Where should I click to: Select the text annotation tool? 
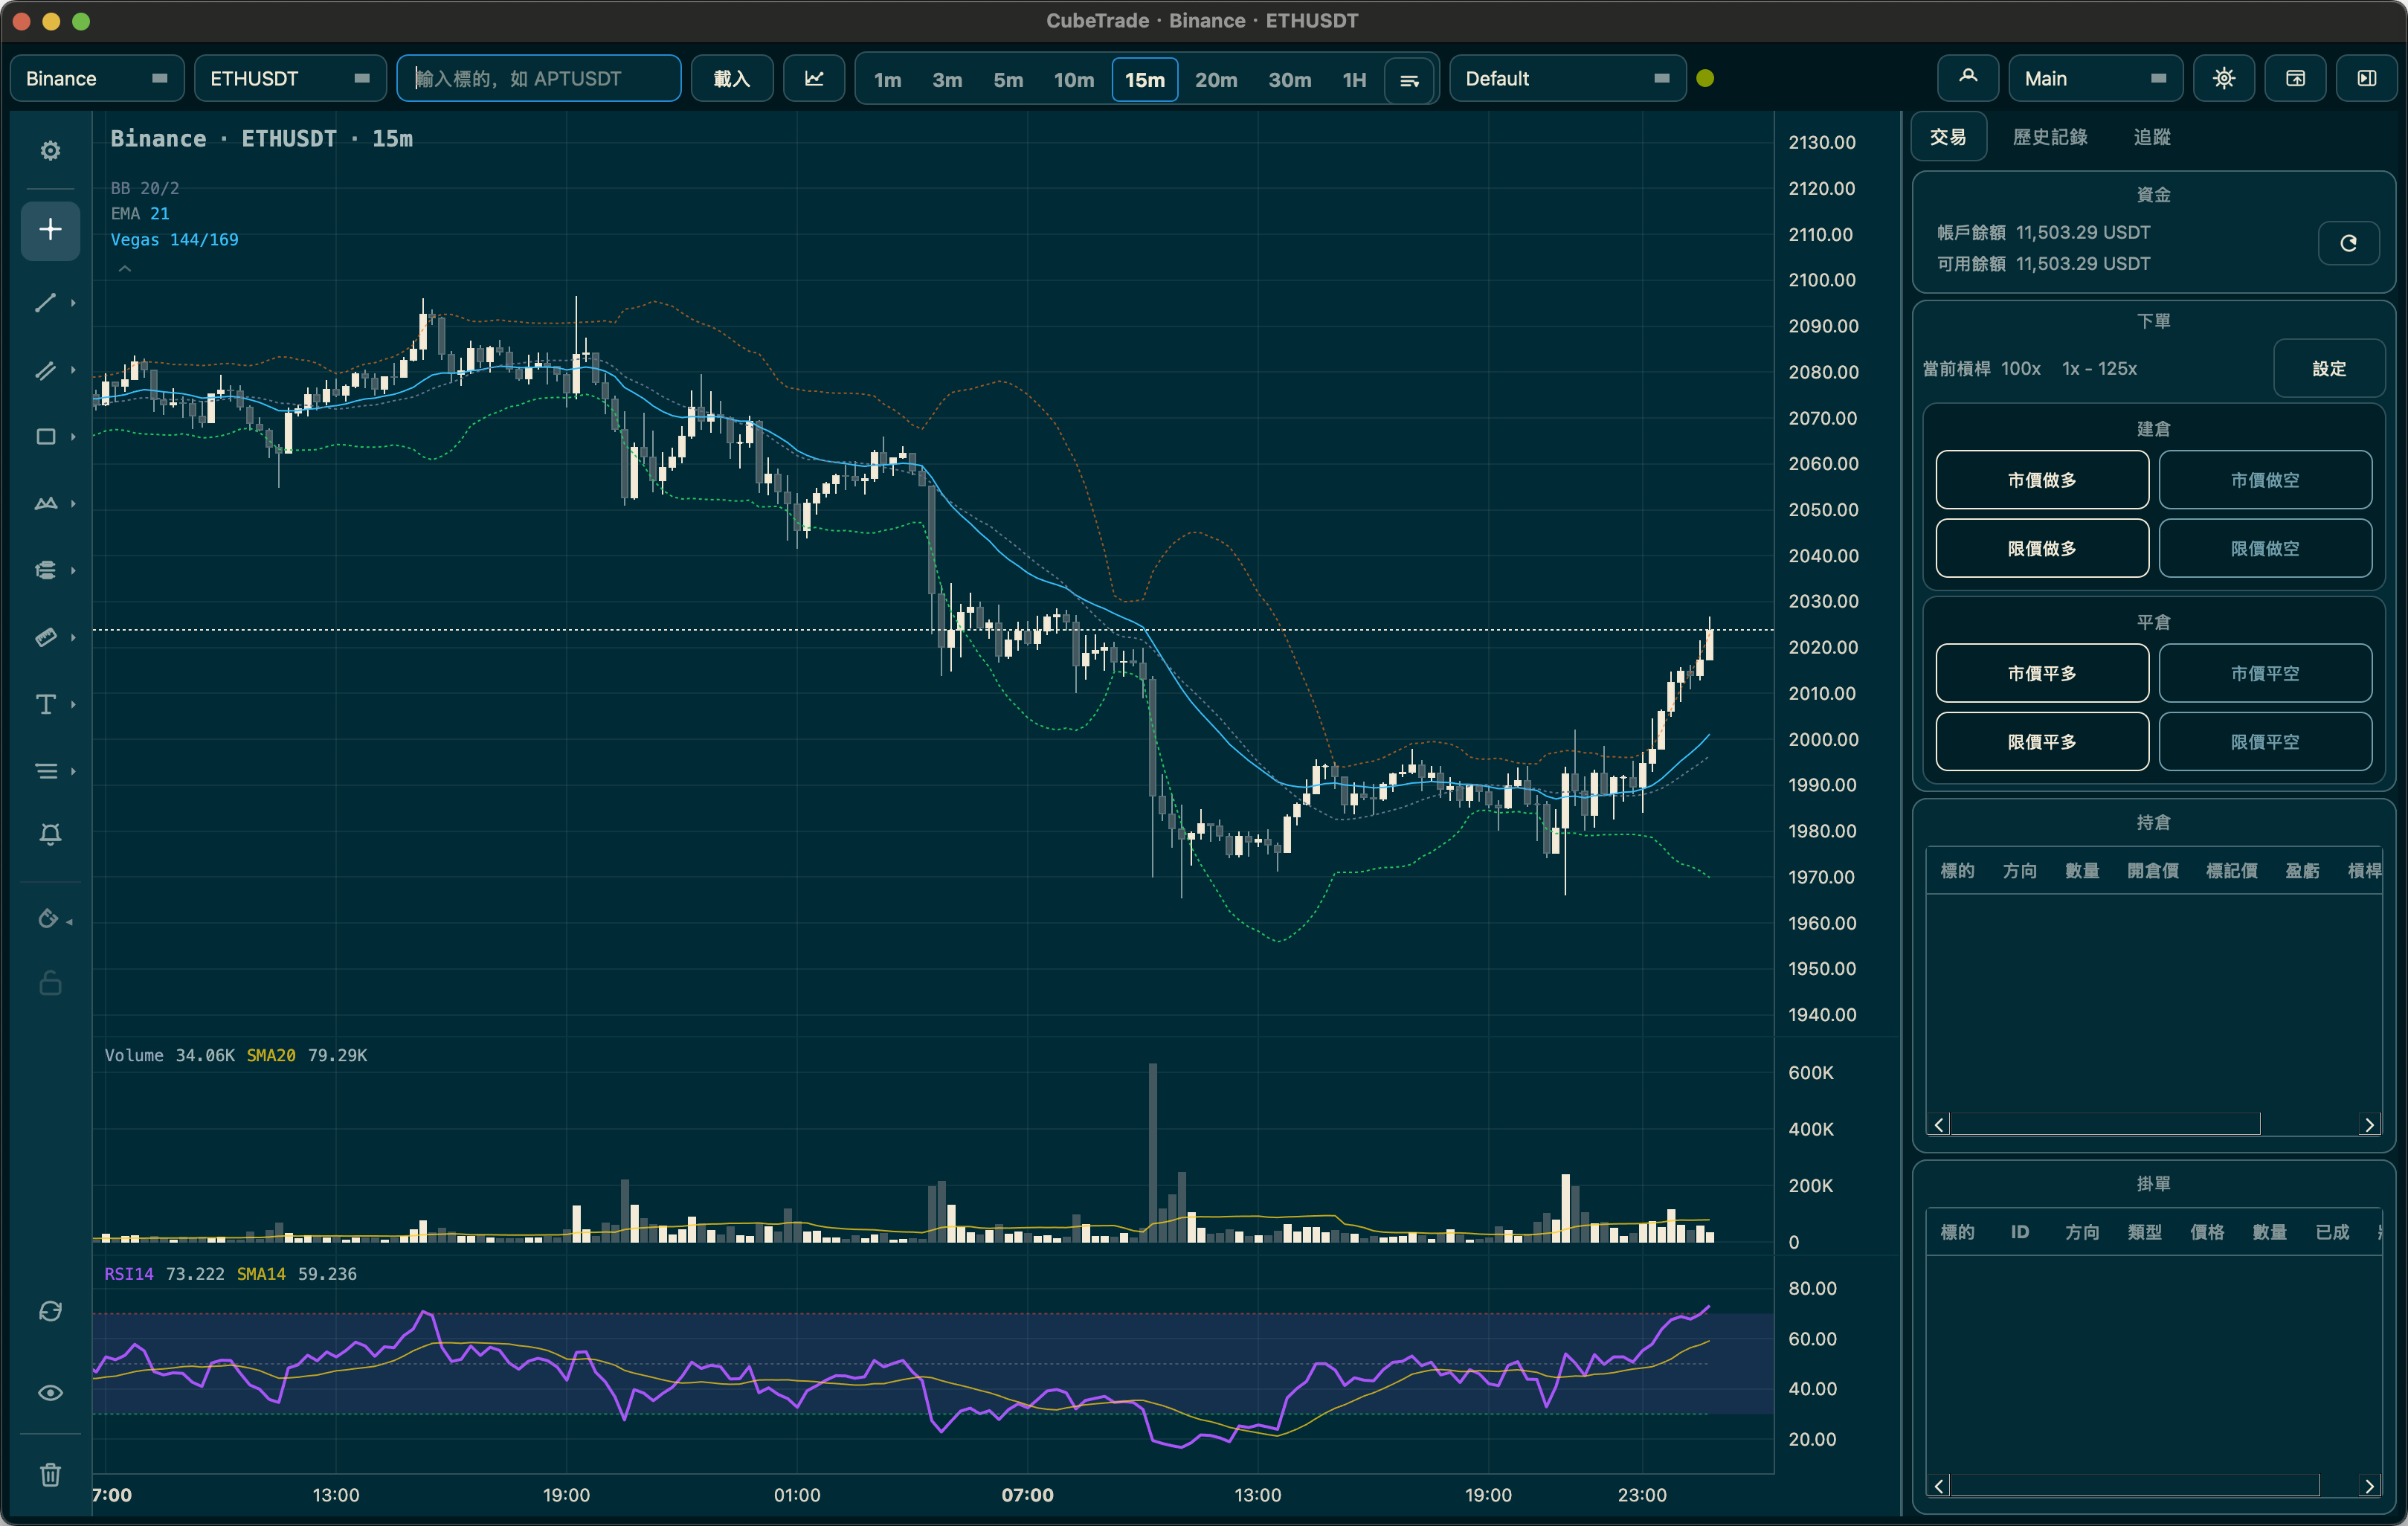coord(45,704)
